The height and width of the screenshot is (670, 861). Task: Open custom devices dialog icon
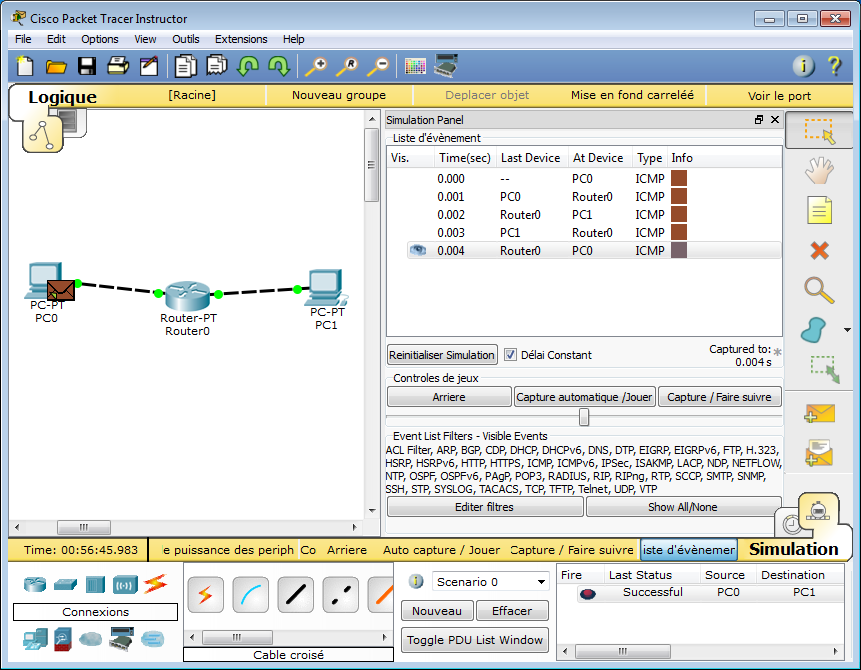pyautogui.click(x=446, y=65)
